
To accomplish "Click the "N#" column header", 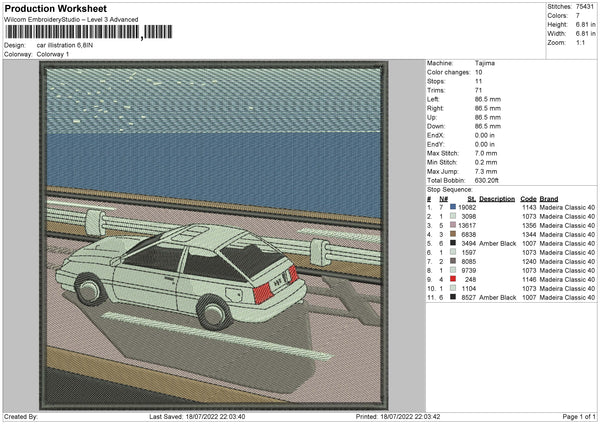I will pos(443,199).
